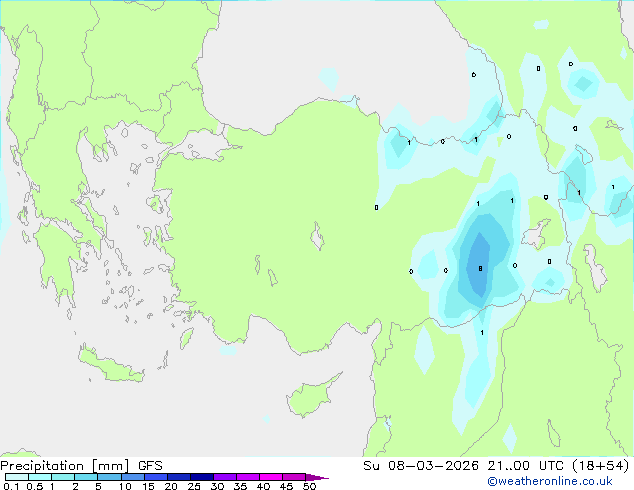Select the 25–30 mm dark navy legend swatch
Viewport: 634px width, 490px height.
pos(201,477)
